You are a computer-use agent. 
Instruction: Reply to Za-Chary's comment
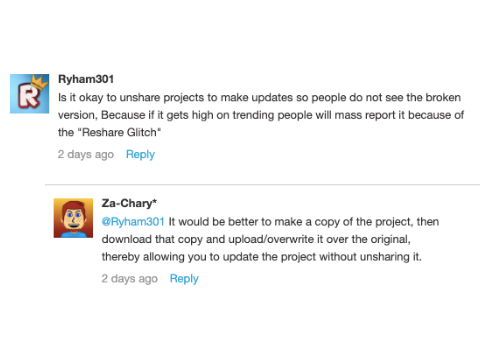(x=184, y=278)
